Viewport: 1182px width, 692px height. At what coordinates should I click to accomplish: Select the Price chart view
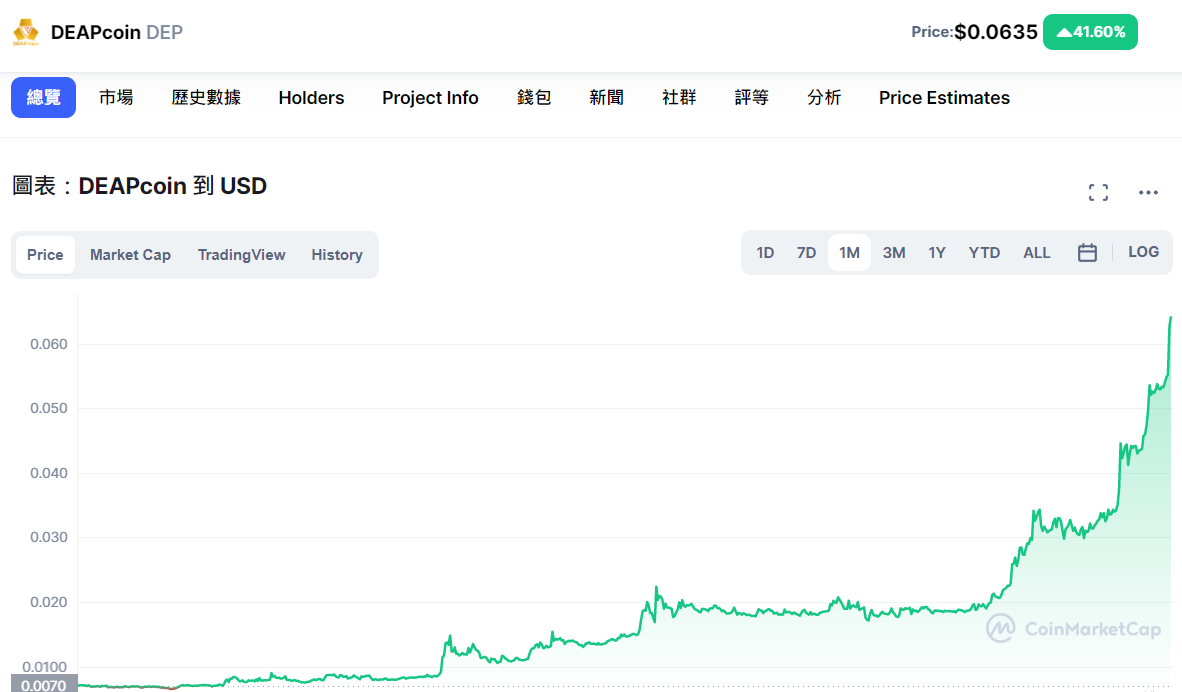(x=45, y=255)
